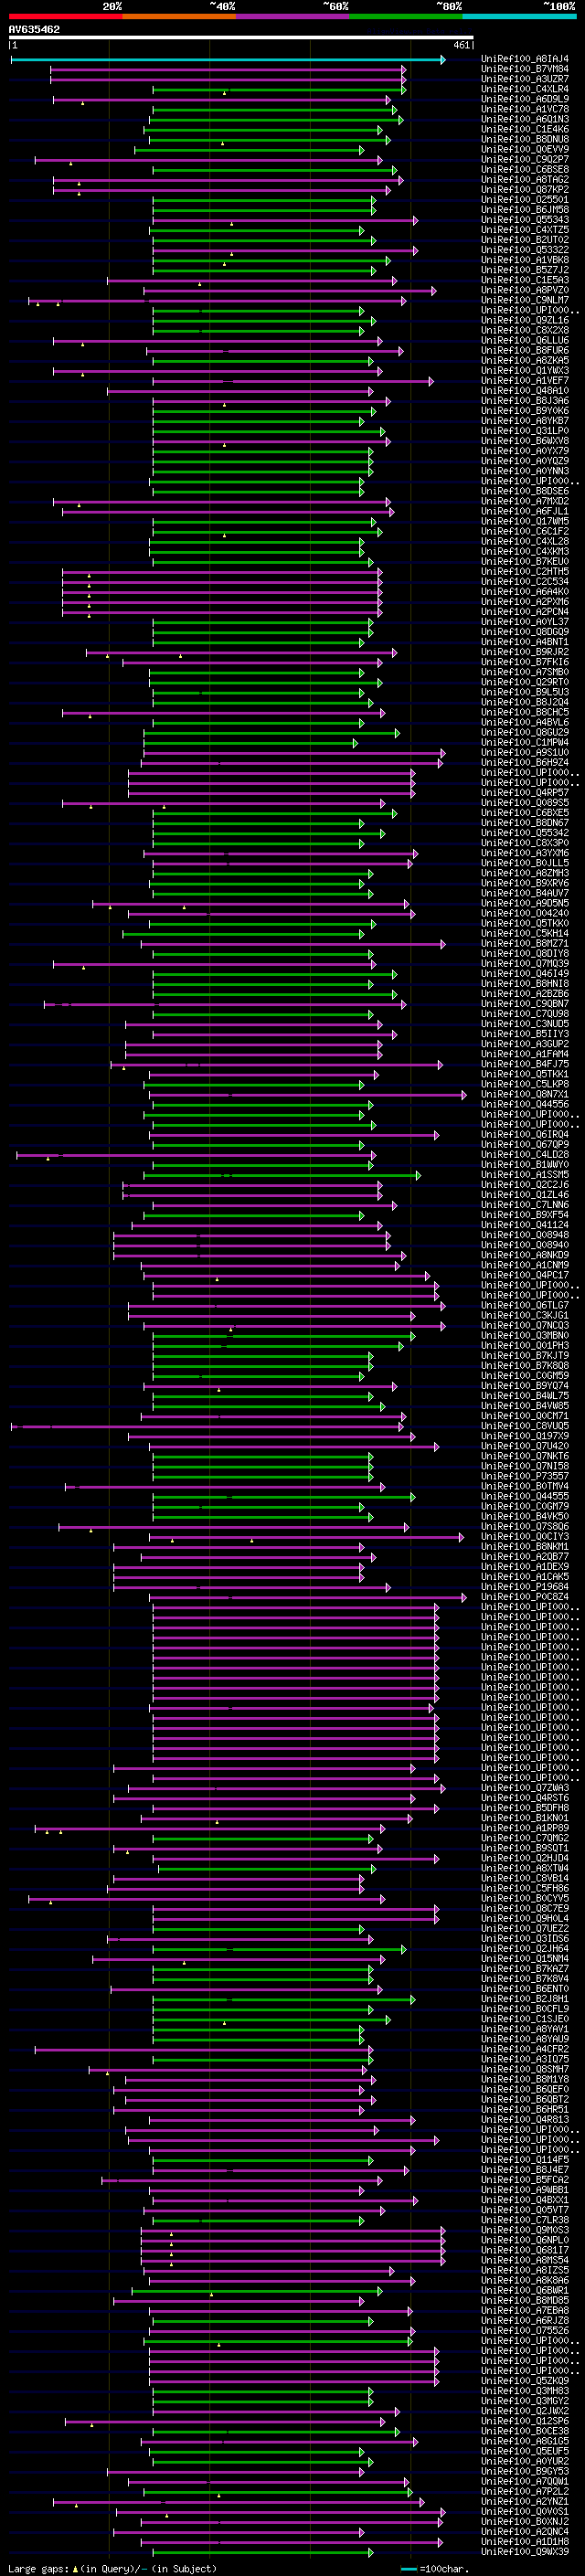Select hit UniRef100_Q4RP57

(525, 793)
